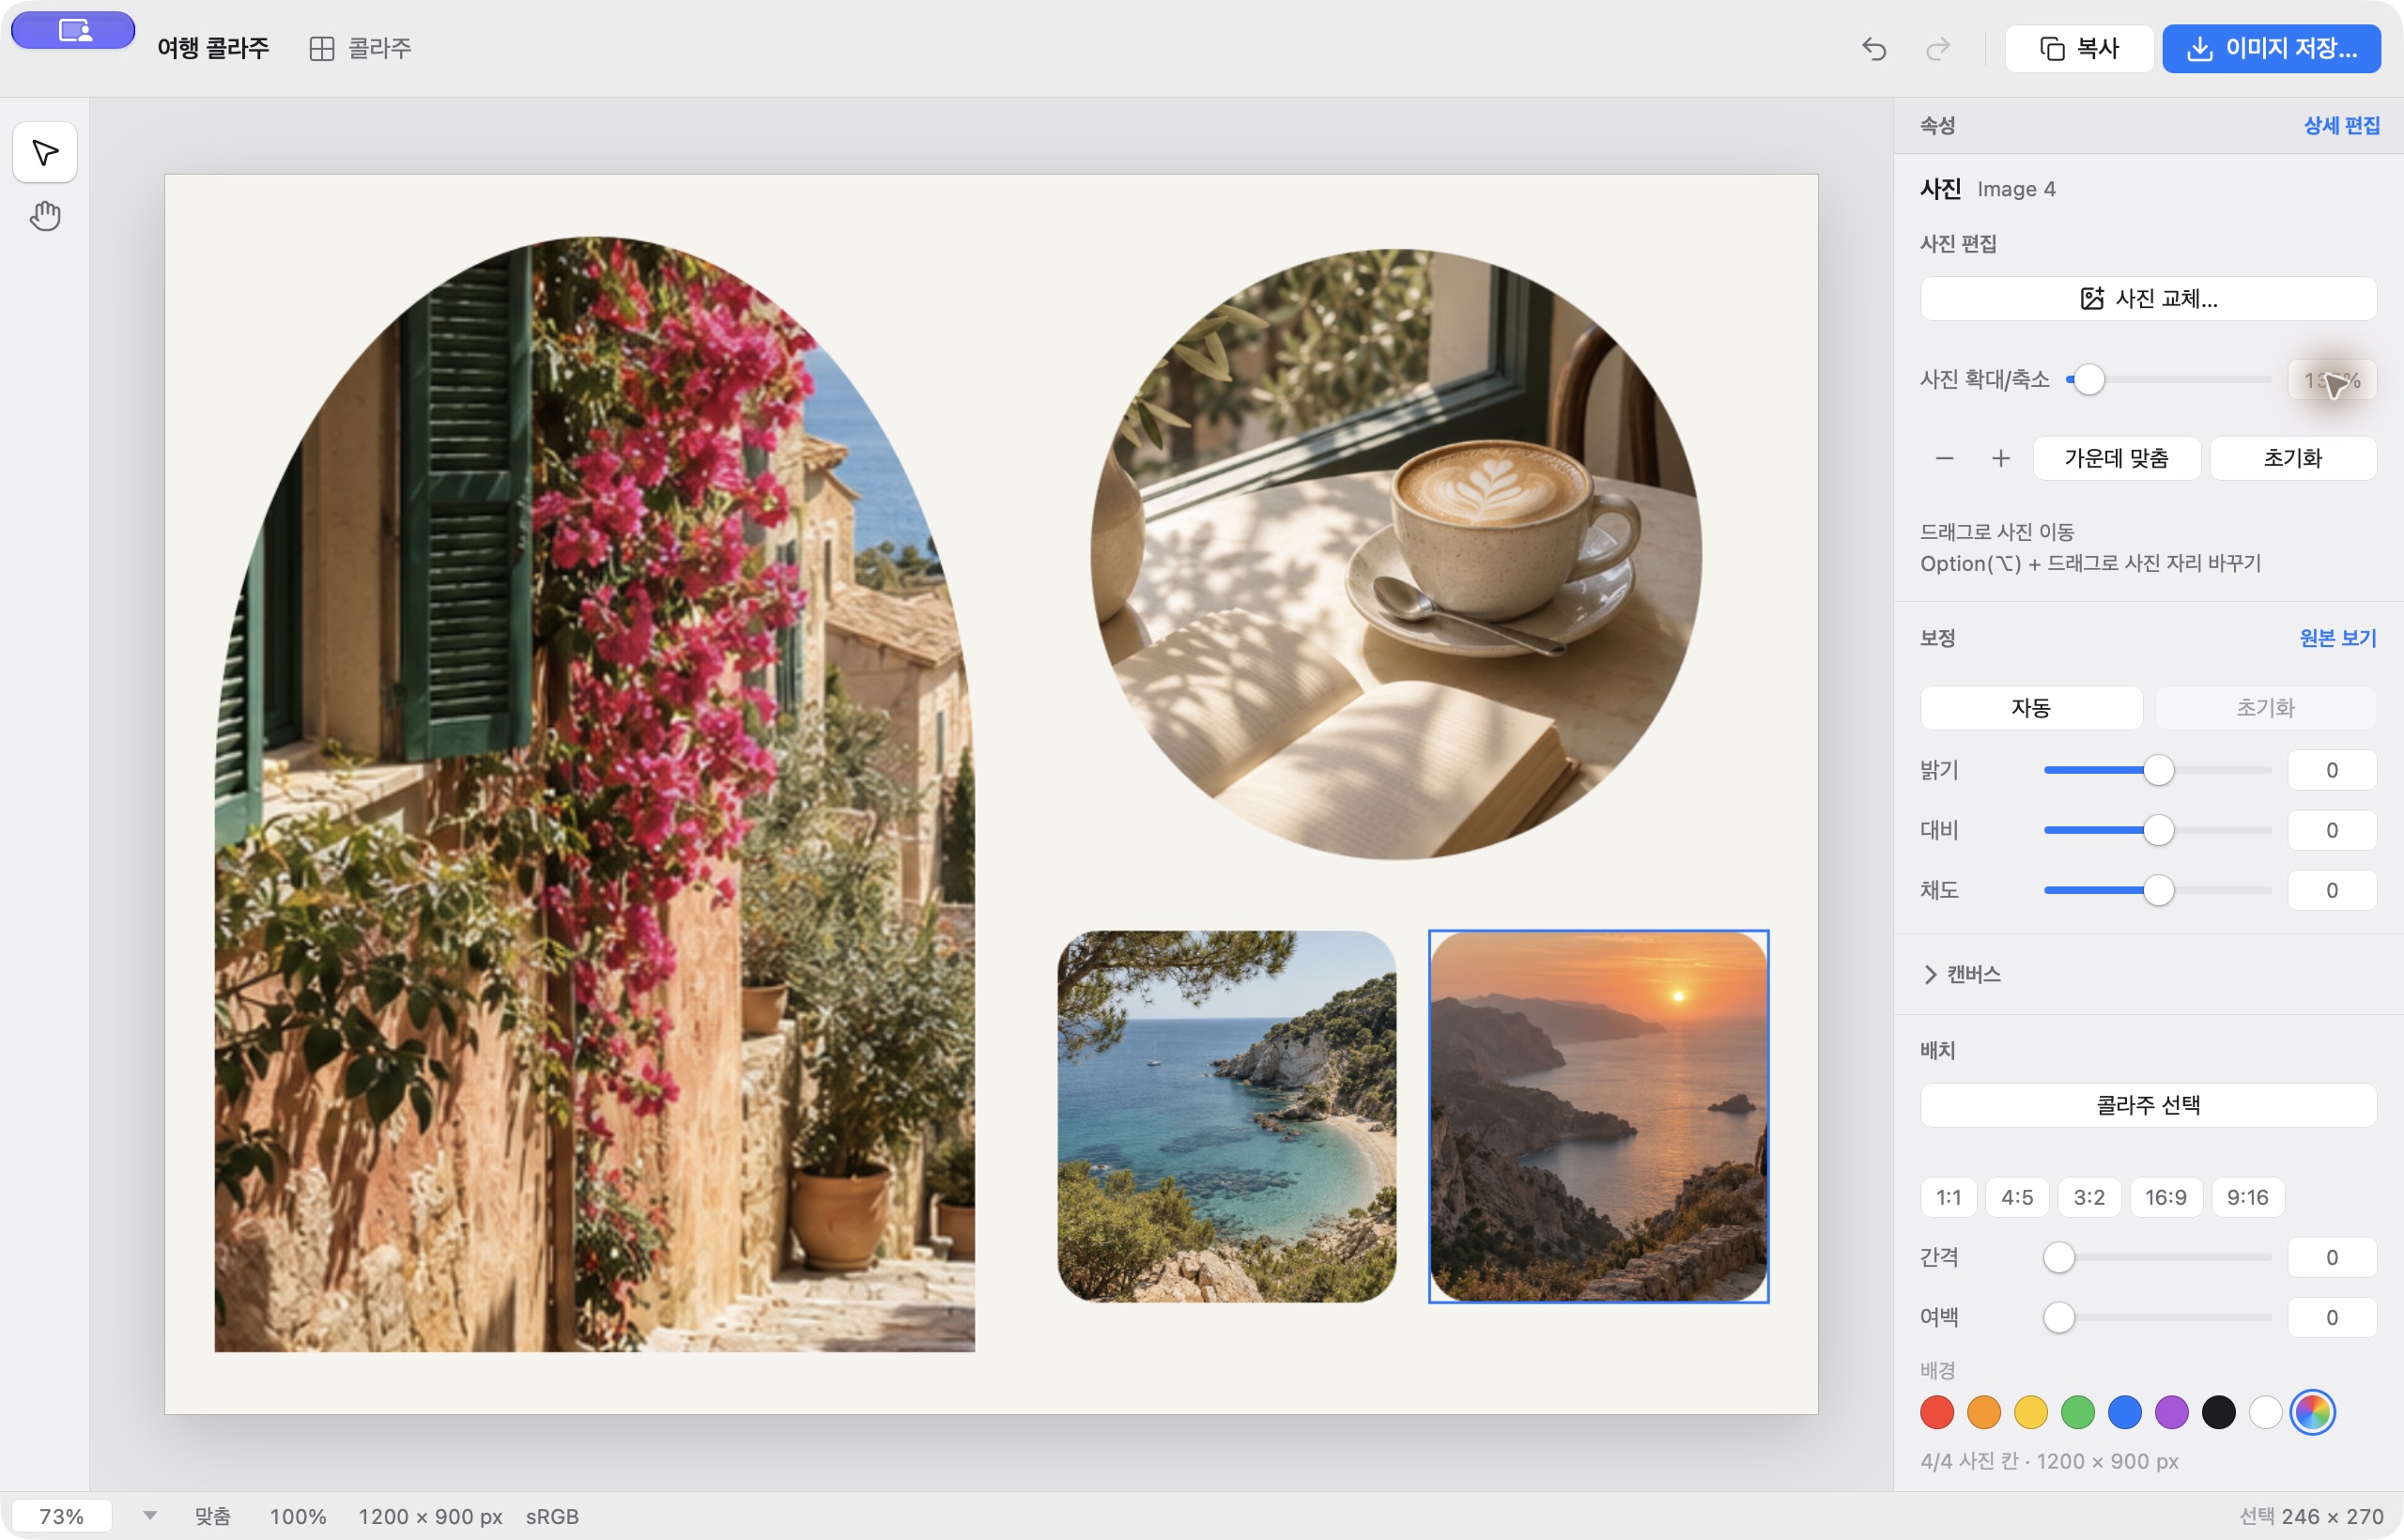Screen dimensions: 2404x1540
Task: Click 초기화 beside 가운데 맞춤
Action: tap(2292, 458)
